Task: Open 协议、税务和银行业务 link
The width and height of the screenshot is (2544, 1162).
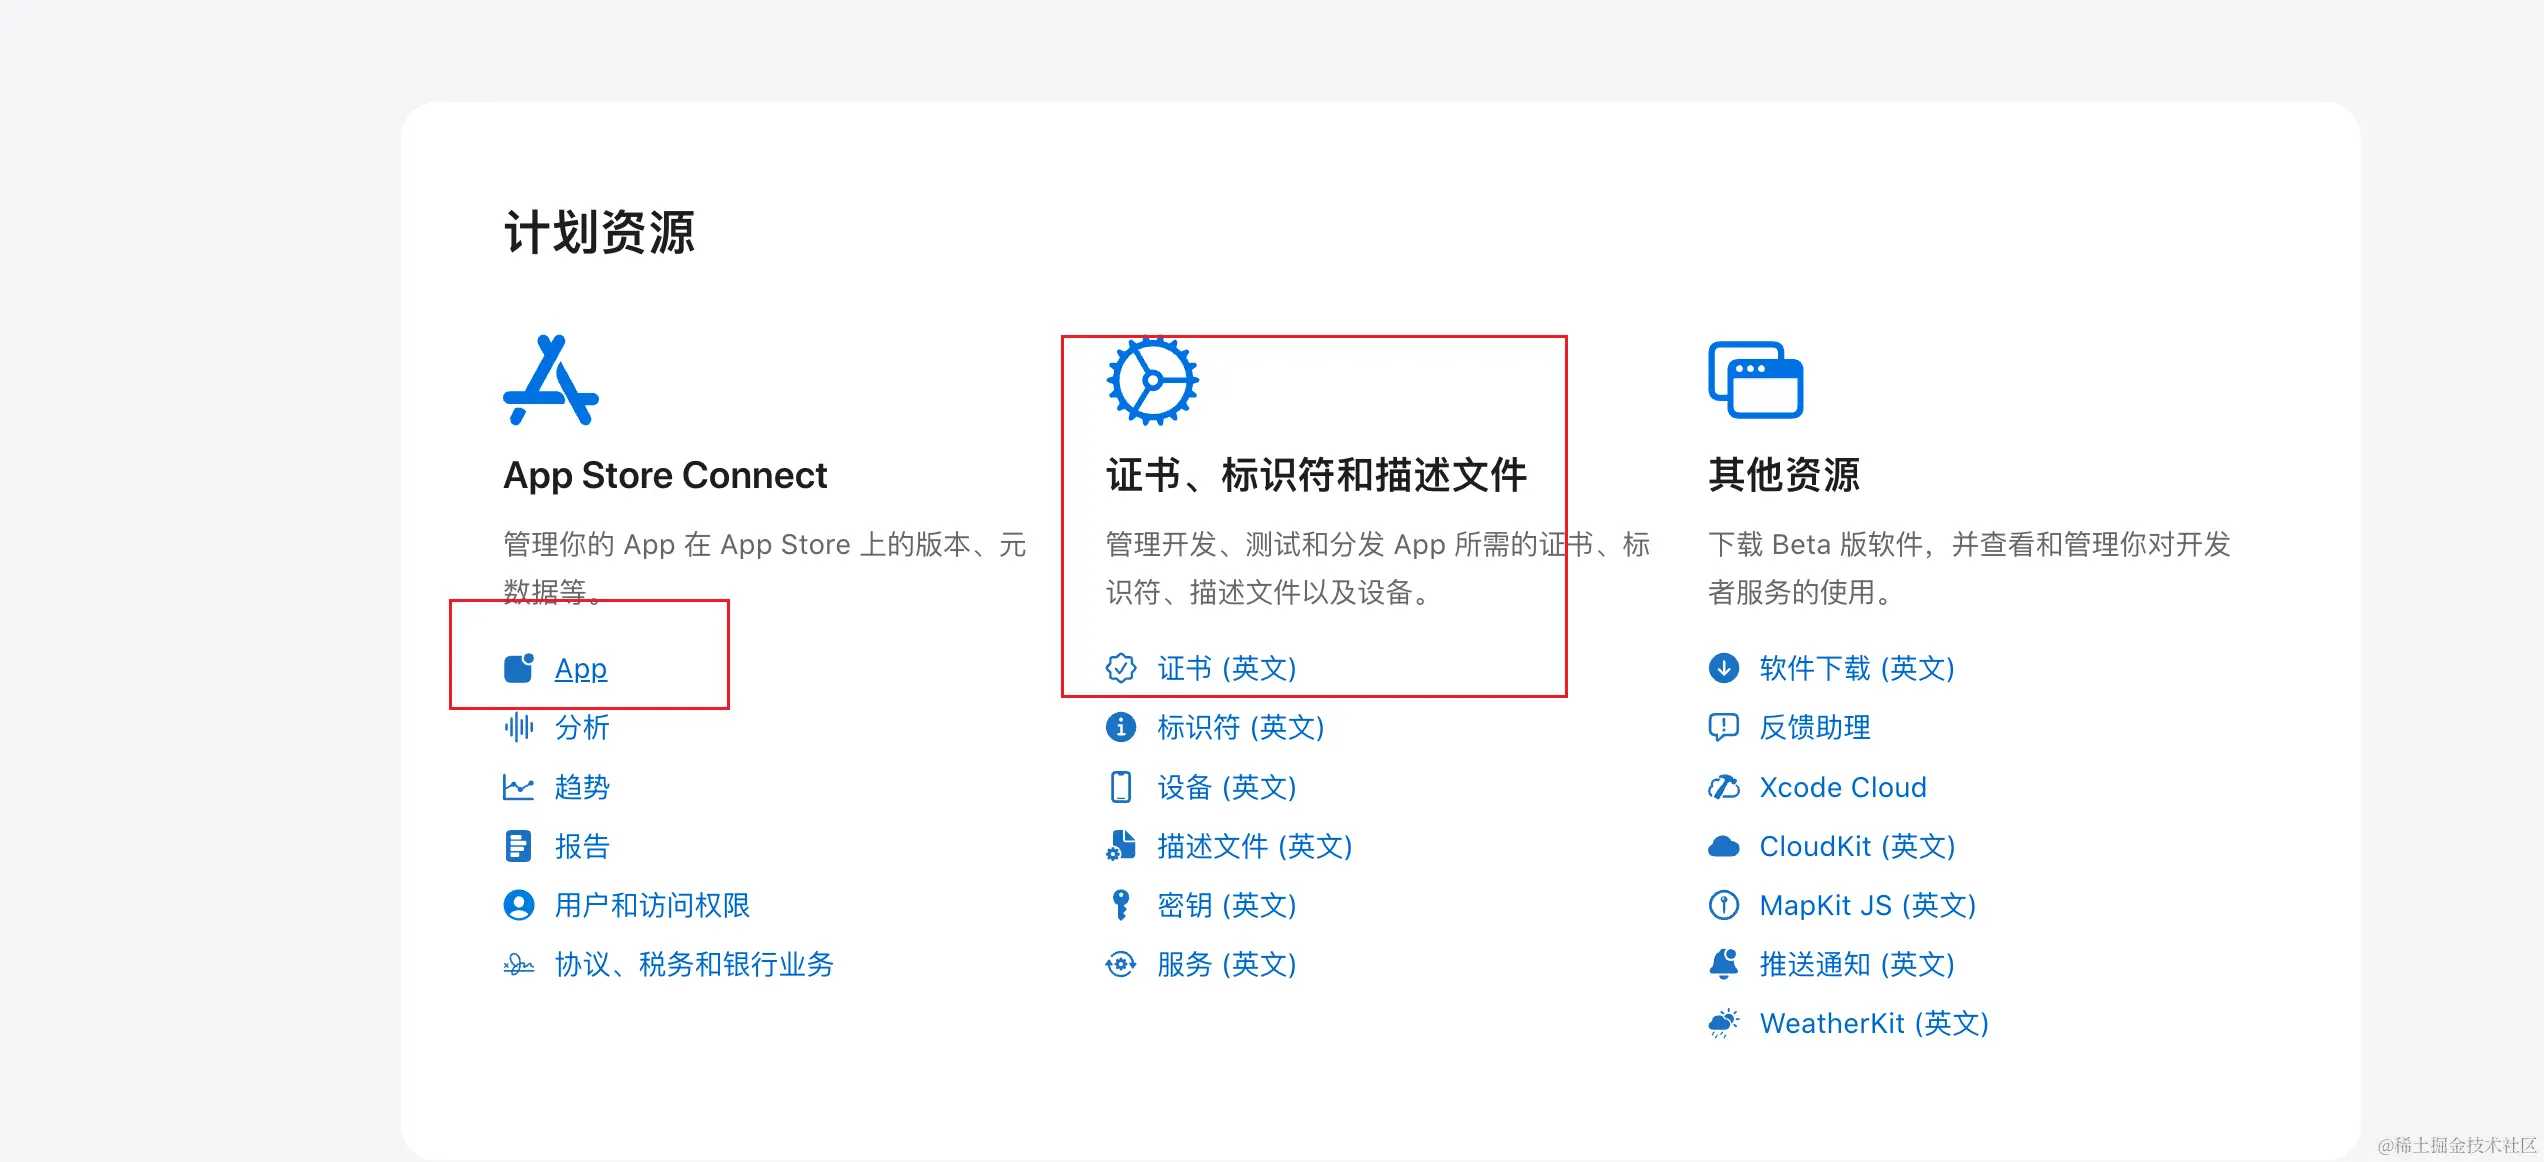Action: (694, 964)
